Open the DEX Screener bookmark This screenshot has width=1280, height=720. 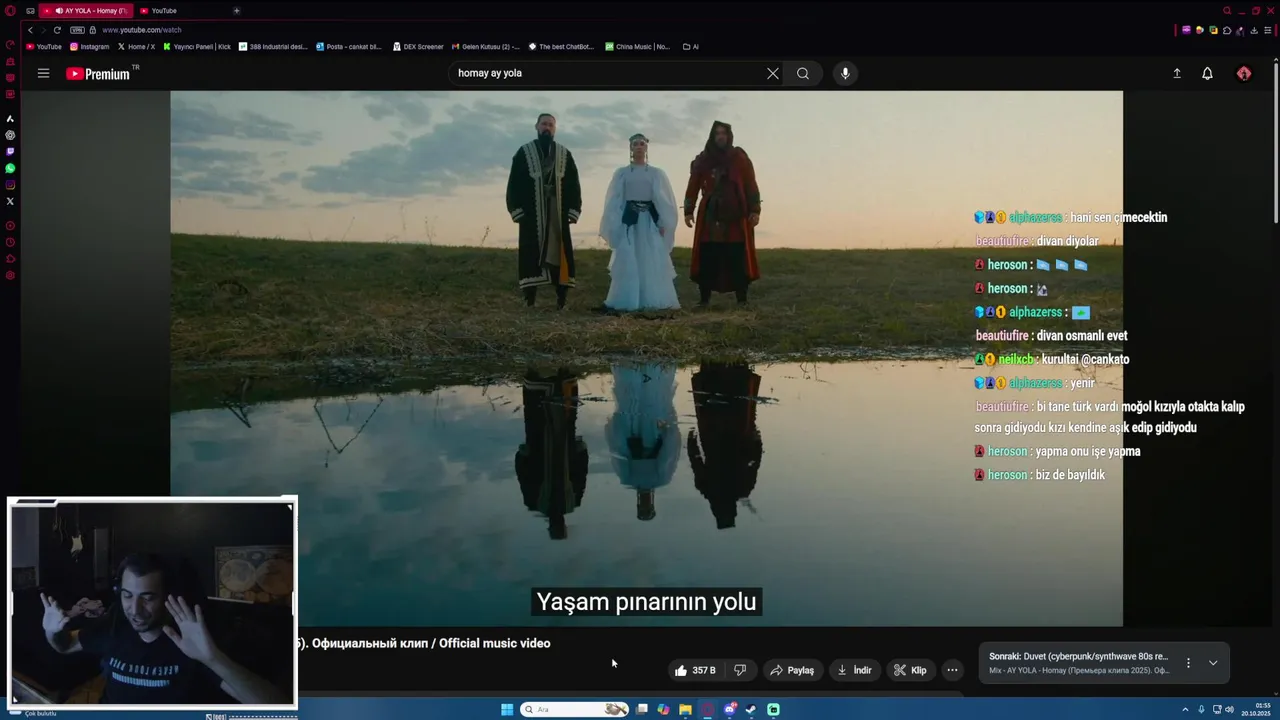pyautogui.click(x=418, y=46)
